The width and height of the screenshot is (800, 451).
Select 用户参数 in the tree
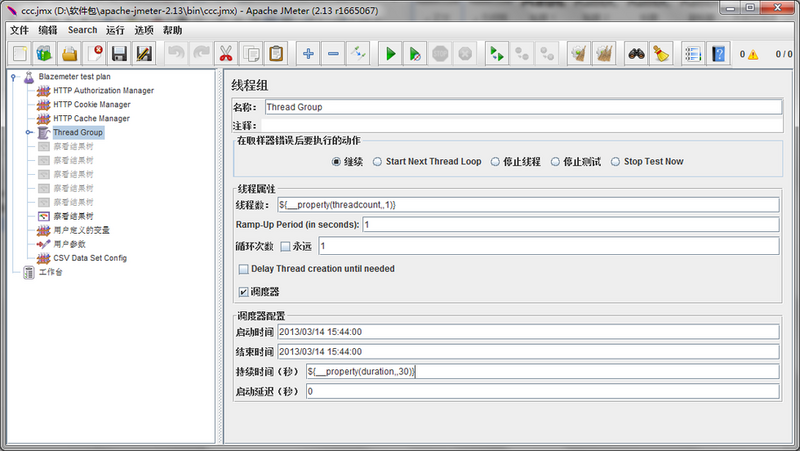pyautogui.click(x=69, y=244)
